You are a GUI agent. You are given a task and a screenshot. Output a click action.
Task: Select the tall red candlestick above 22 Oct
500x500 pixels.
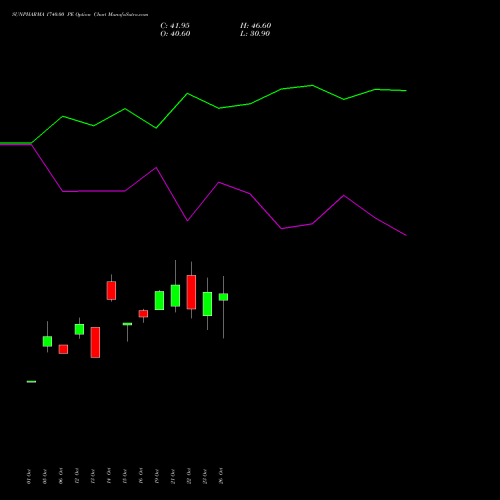(x=191, y=292)
